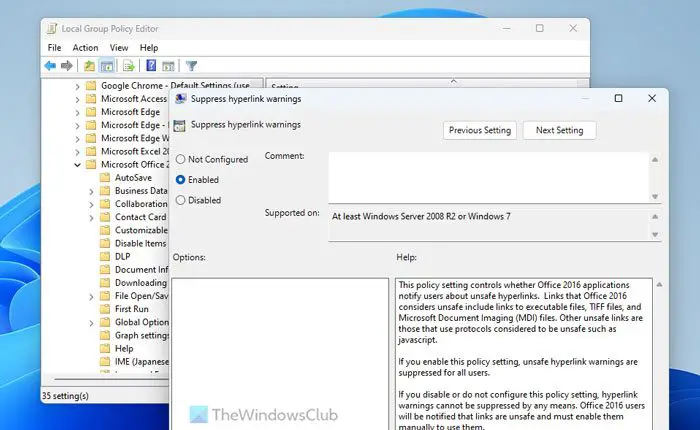Open the Help question-mark toolbar icon
The height and width of the screenshot is (430, 700).
151,66
